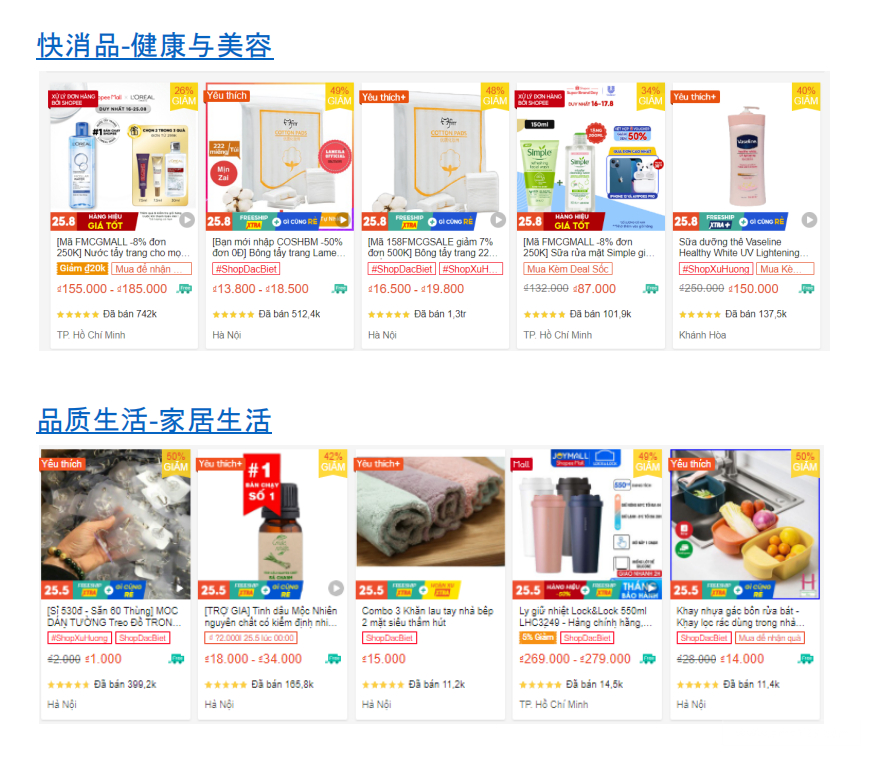This screenshot has height=766, width=882.
Task: Click star rating on Vaseline lotion card
Action: pyautogui.click(x=700, y=314)
